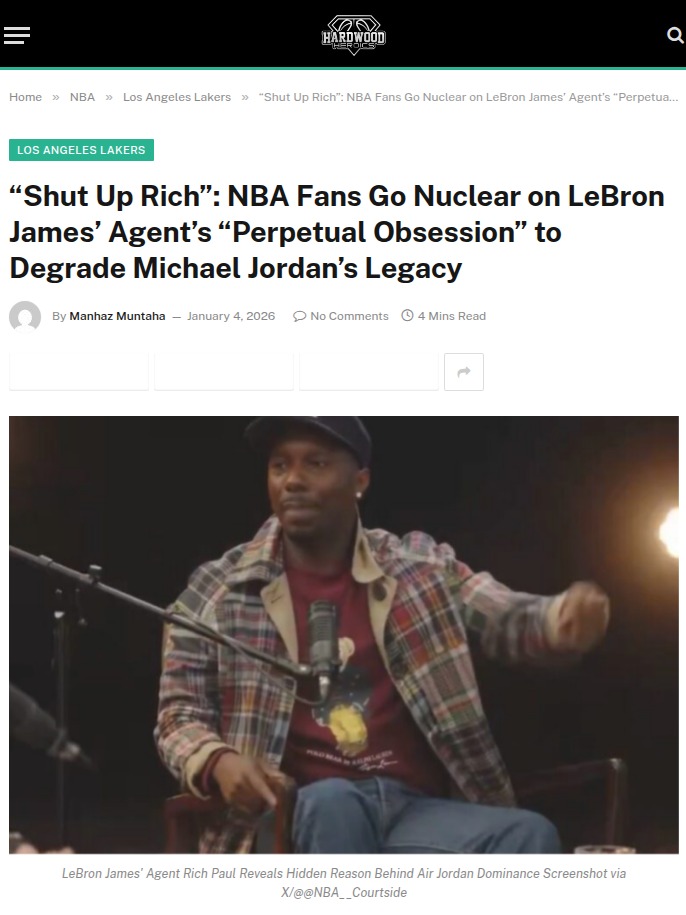Click the author avatar image

[x=25, y=316]
